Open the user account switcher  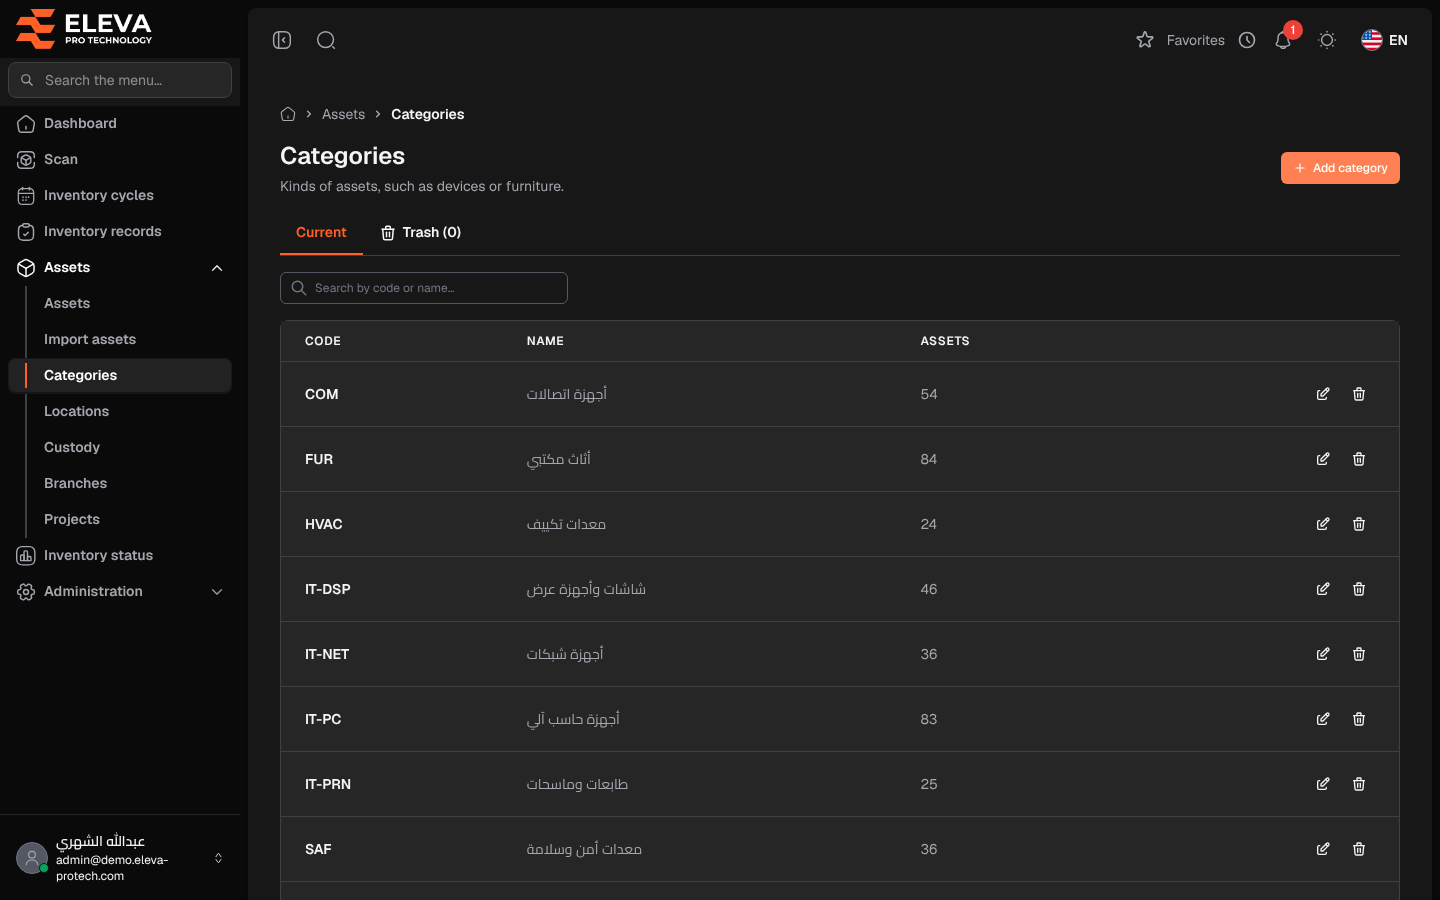click(120, 858)
